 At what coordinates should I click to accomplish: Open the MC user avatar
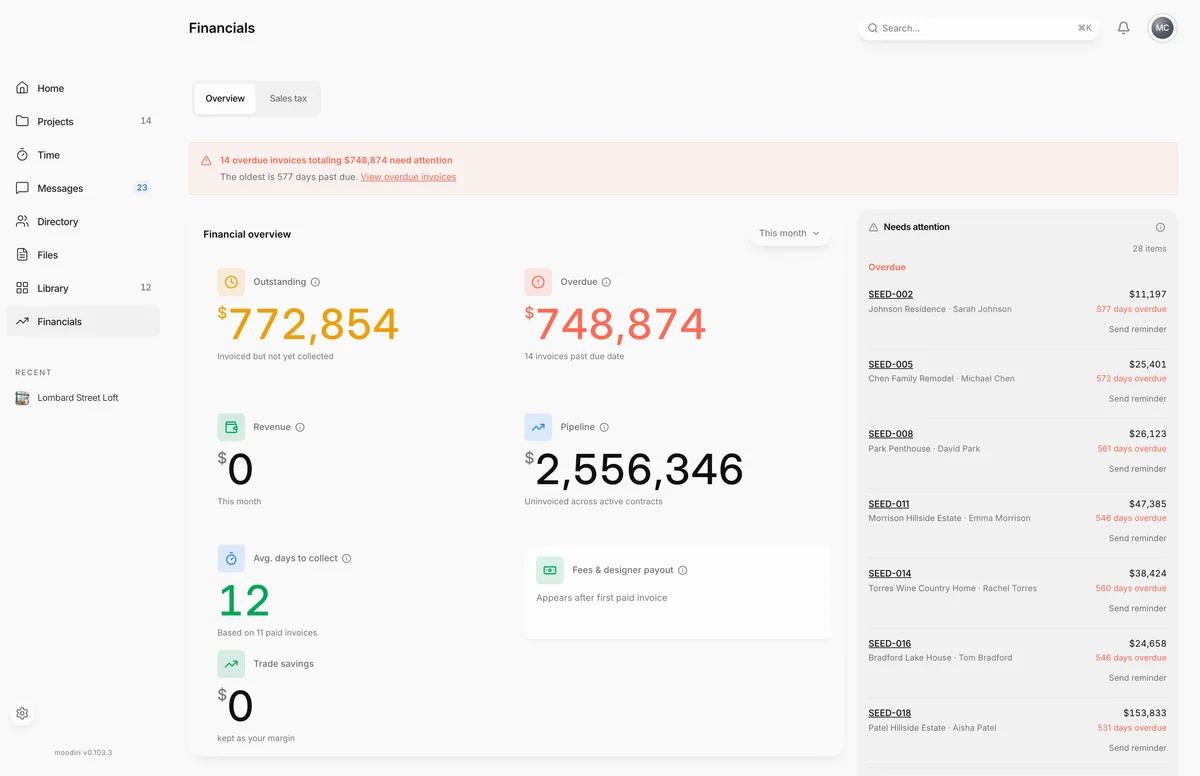point(1162,28)
